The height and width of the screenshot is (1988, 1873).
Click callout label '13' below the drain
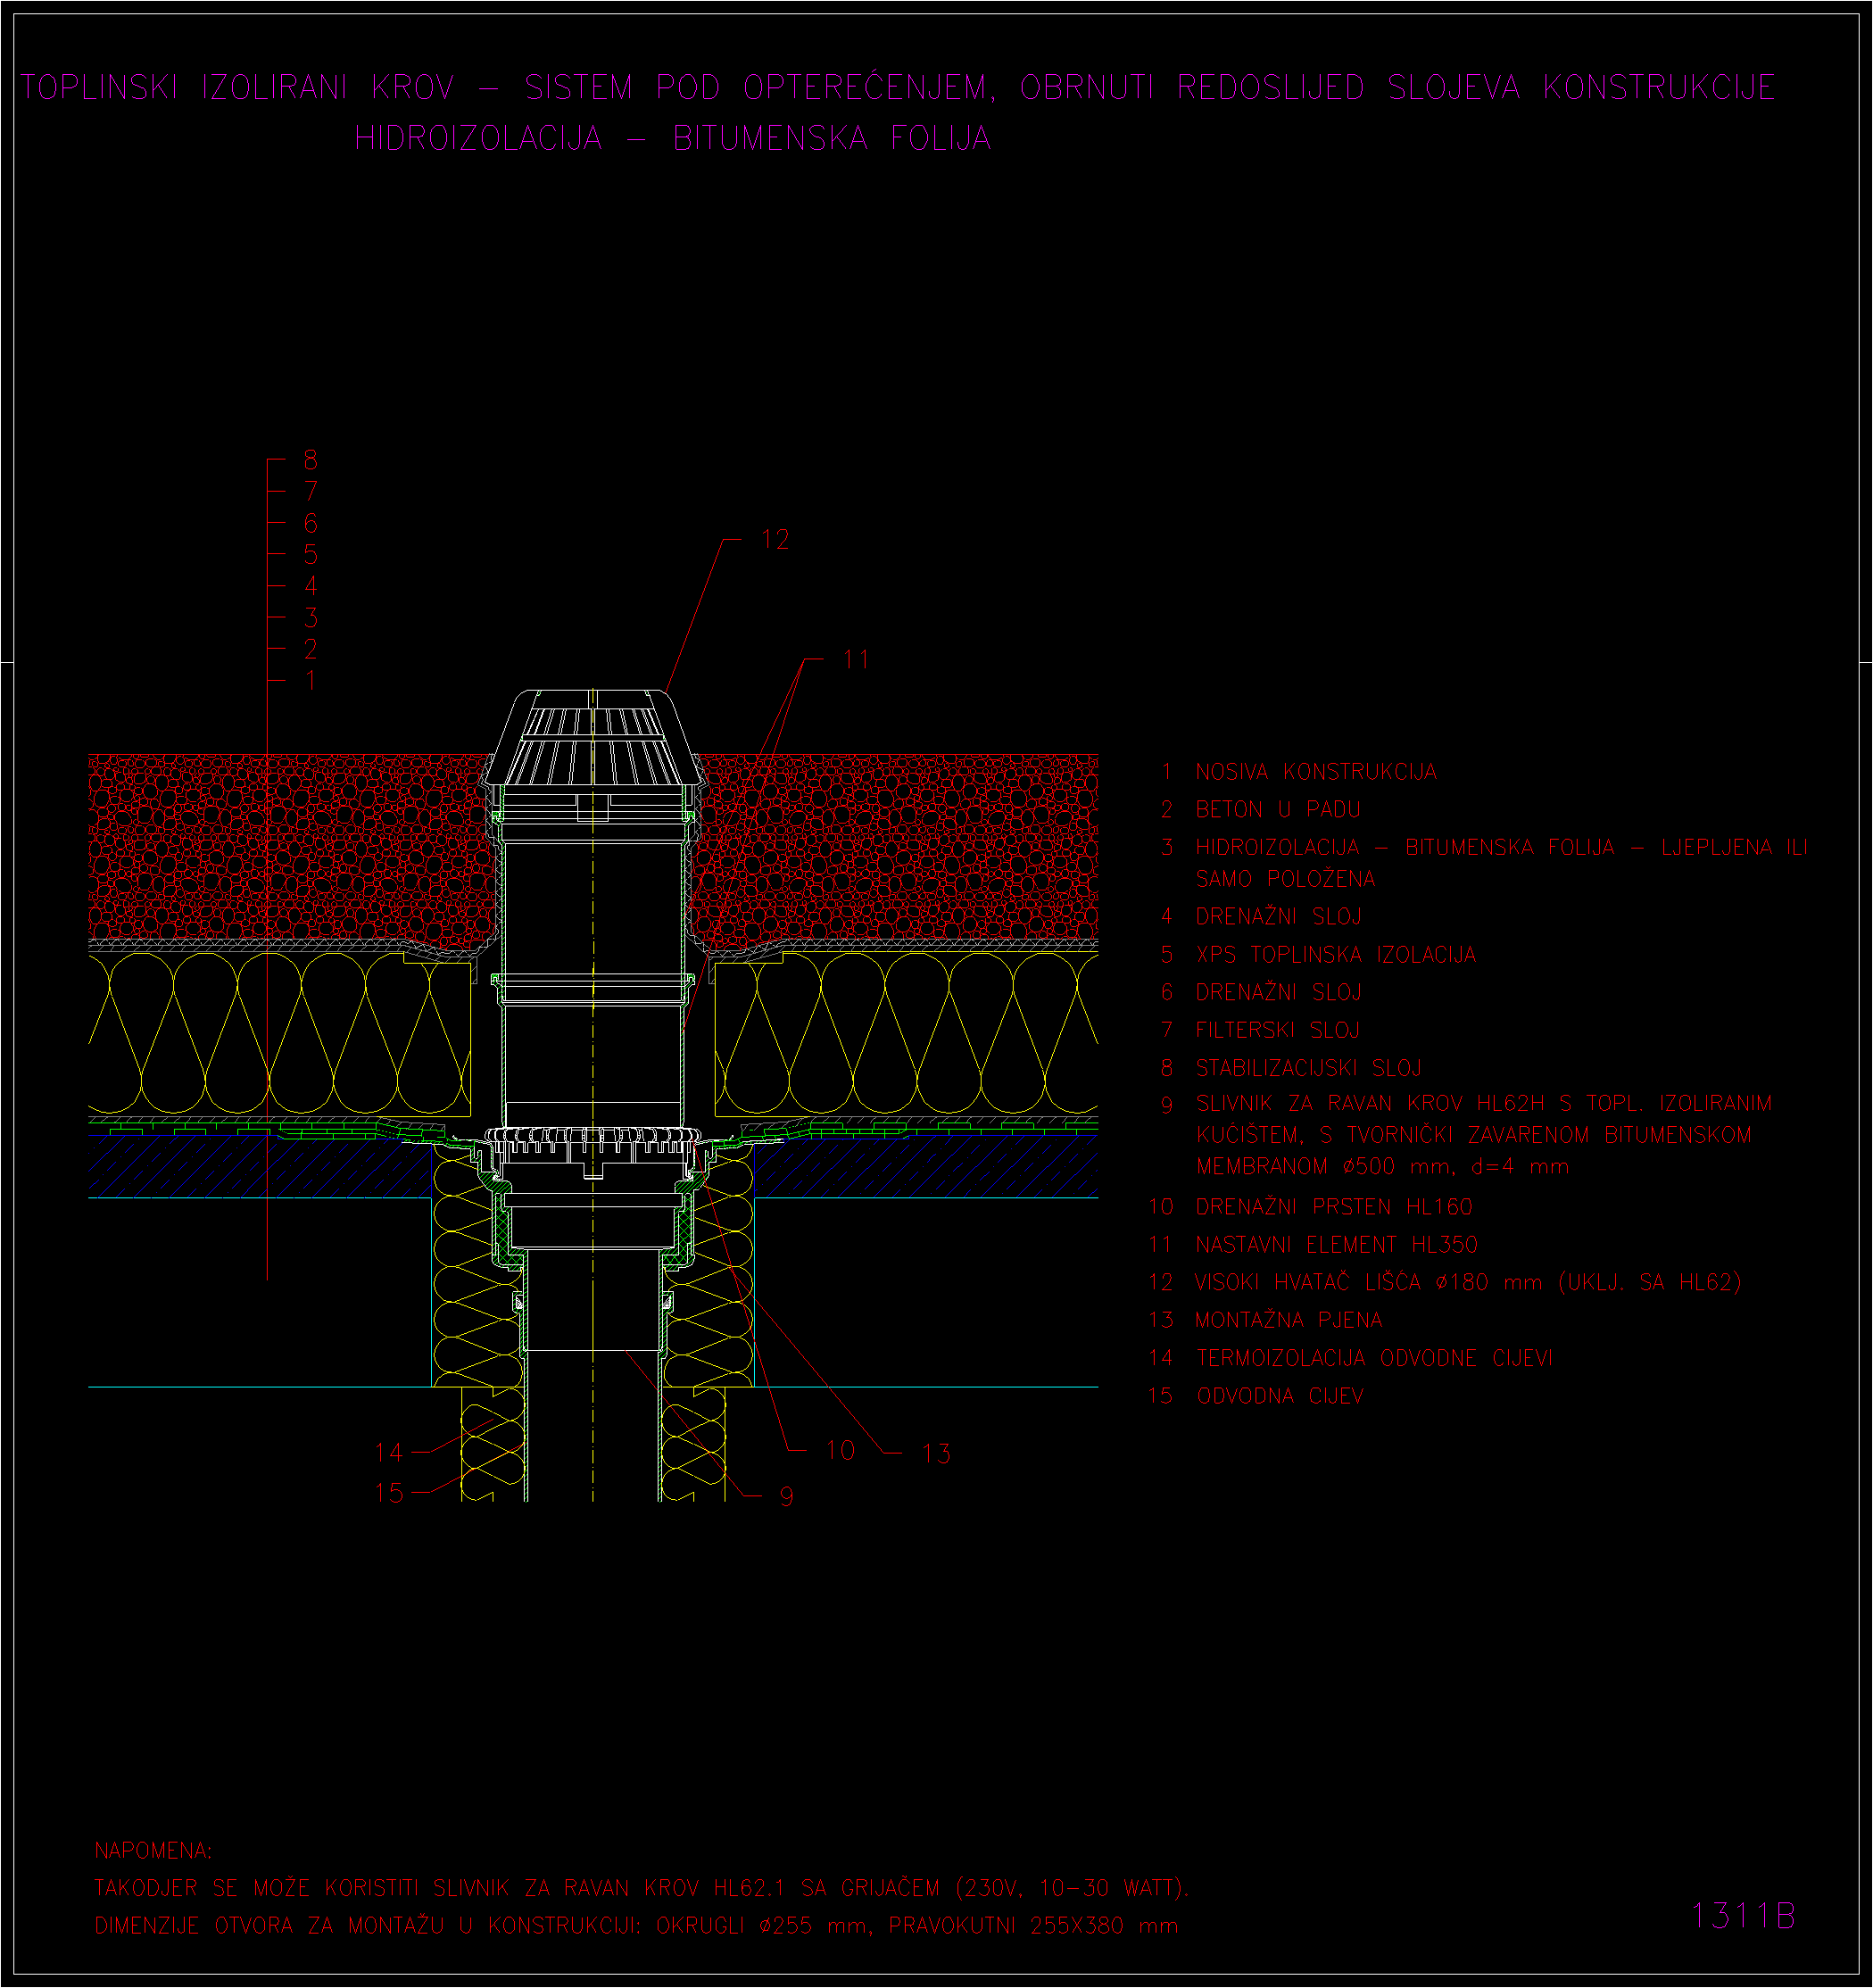[x=936, y=1454]
